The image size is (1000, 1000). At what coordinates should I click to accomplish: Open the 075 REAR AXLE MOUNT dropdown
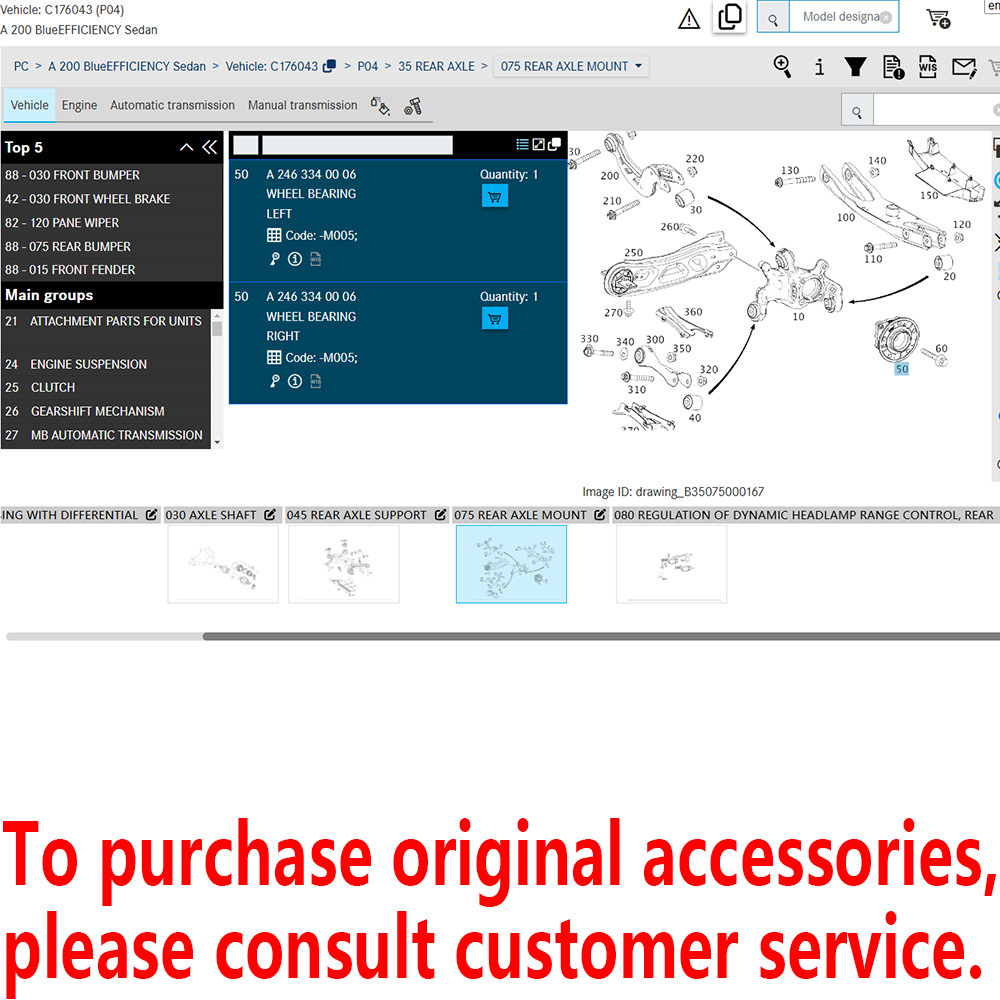click(571, 66)
